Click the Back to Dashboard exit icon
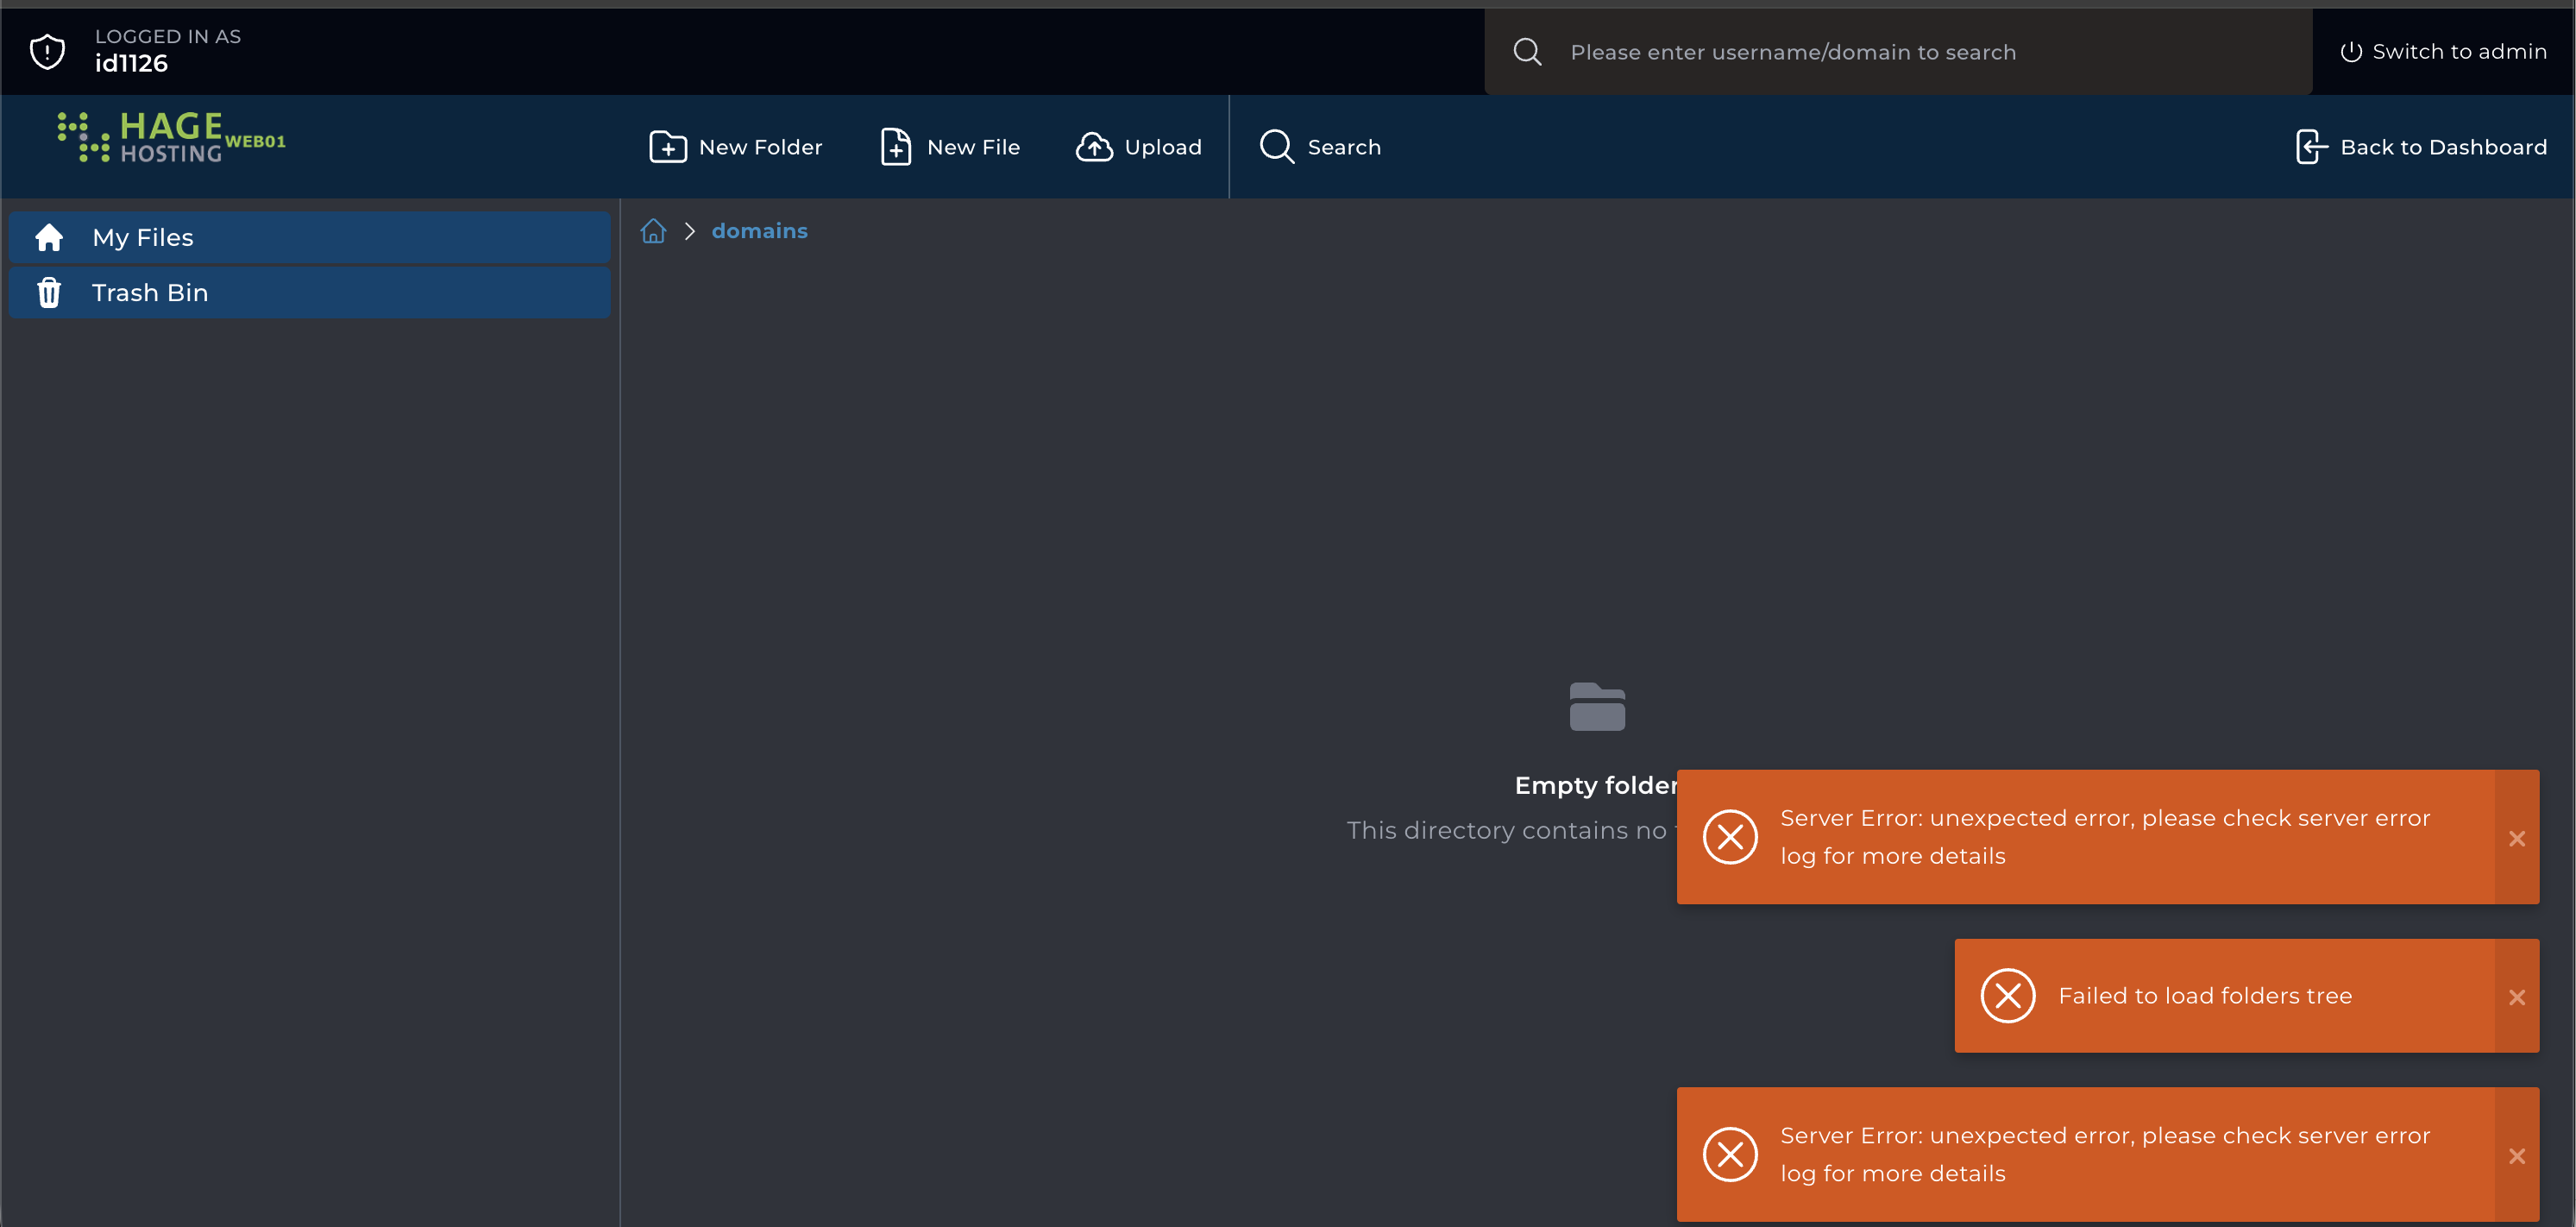 point(2311,147)
